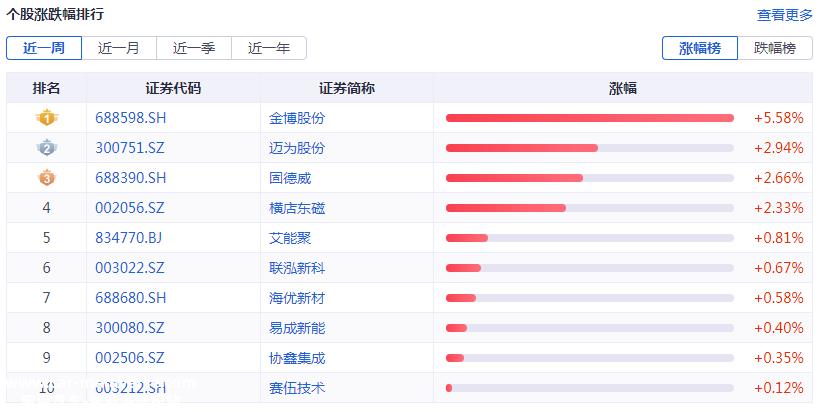Click the 涨幅 column header
823x412 pixels.
pyautogui.click(x=623, y=88)
